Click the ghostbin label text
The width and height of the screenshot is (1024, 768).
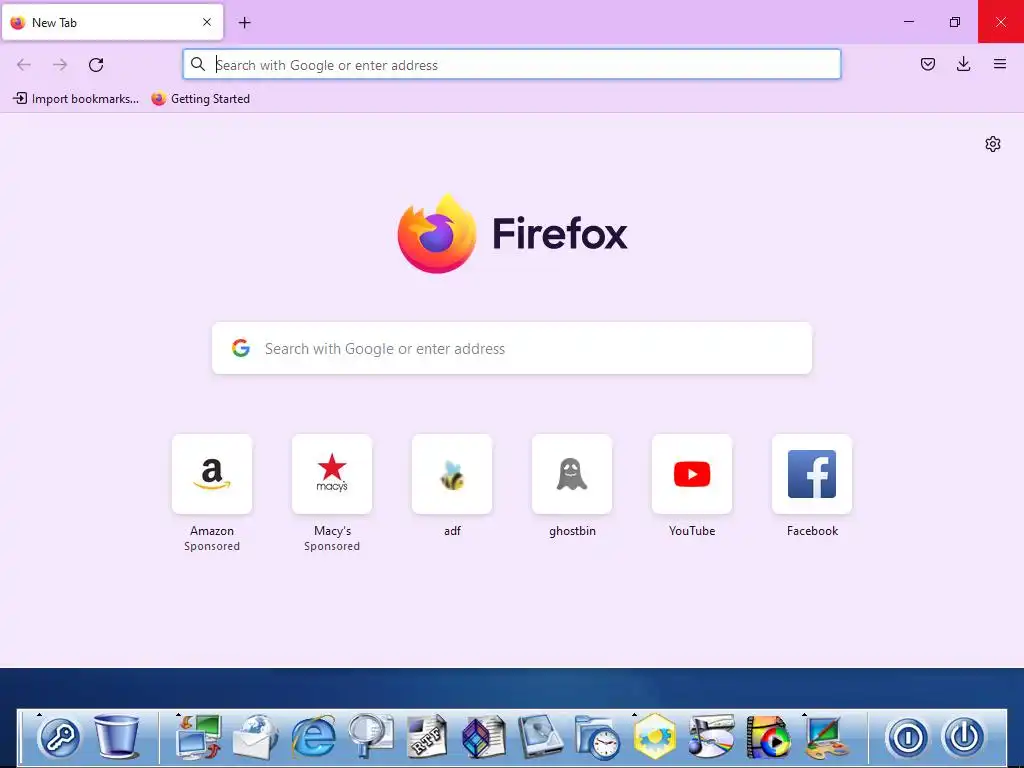pyautogui.click(x=572, y=531)
